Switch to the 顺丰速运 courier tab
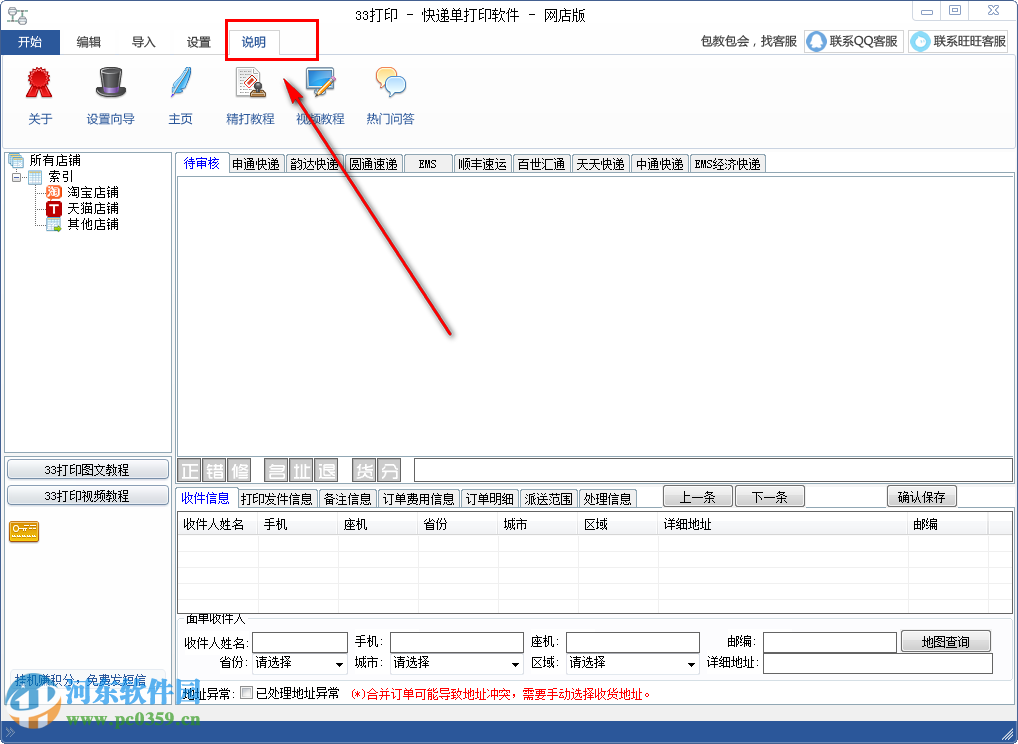The width and height of the screenshot is (1018, 744). [482, 163]
